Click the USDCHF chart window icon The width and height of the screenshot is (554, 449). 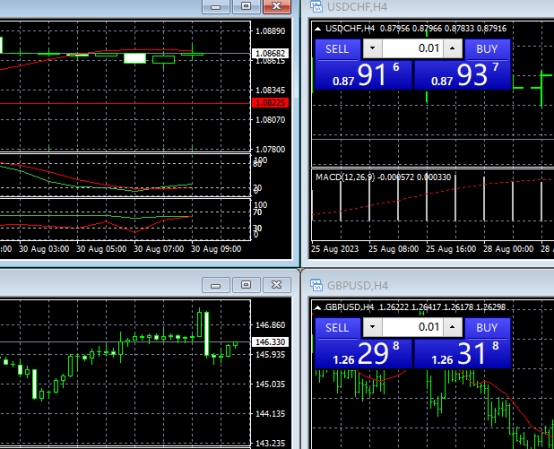click(x=316, y=7)
